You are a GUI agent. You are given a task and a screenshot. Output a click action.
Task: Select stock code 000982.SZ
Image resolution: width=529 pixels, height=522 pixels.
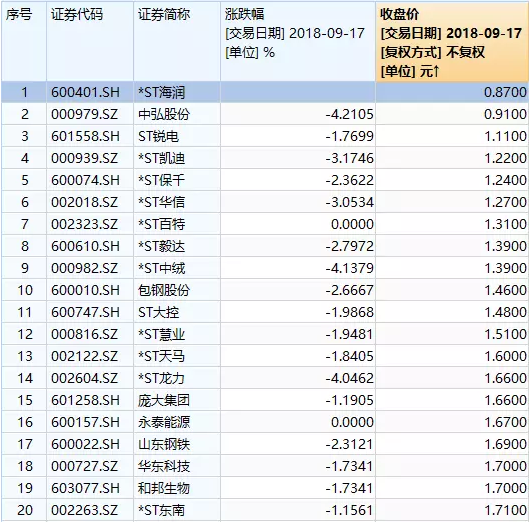pyautogui.click(x=84, y=268)
